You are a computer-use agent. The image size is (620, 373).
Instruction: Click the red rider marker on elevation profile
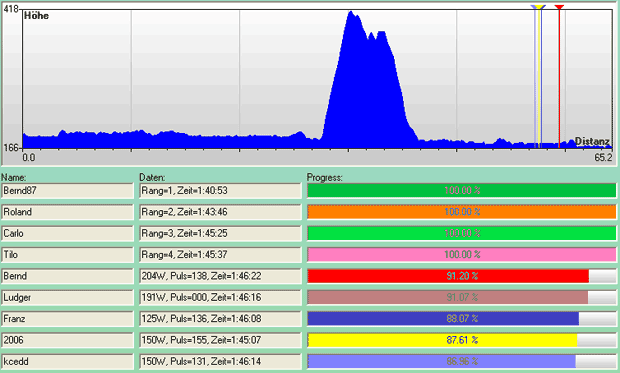(559, 7)
